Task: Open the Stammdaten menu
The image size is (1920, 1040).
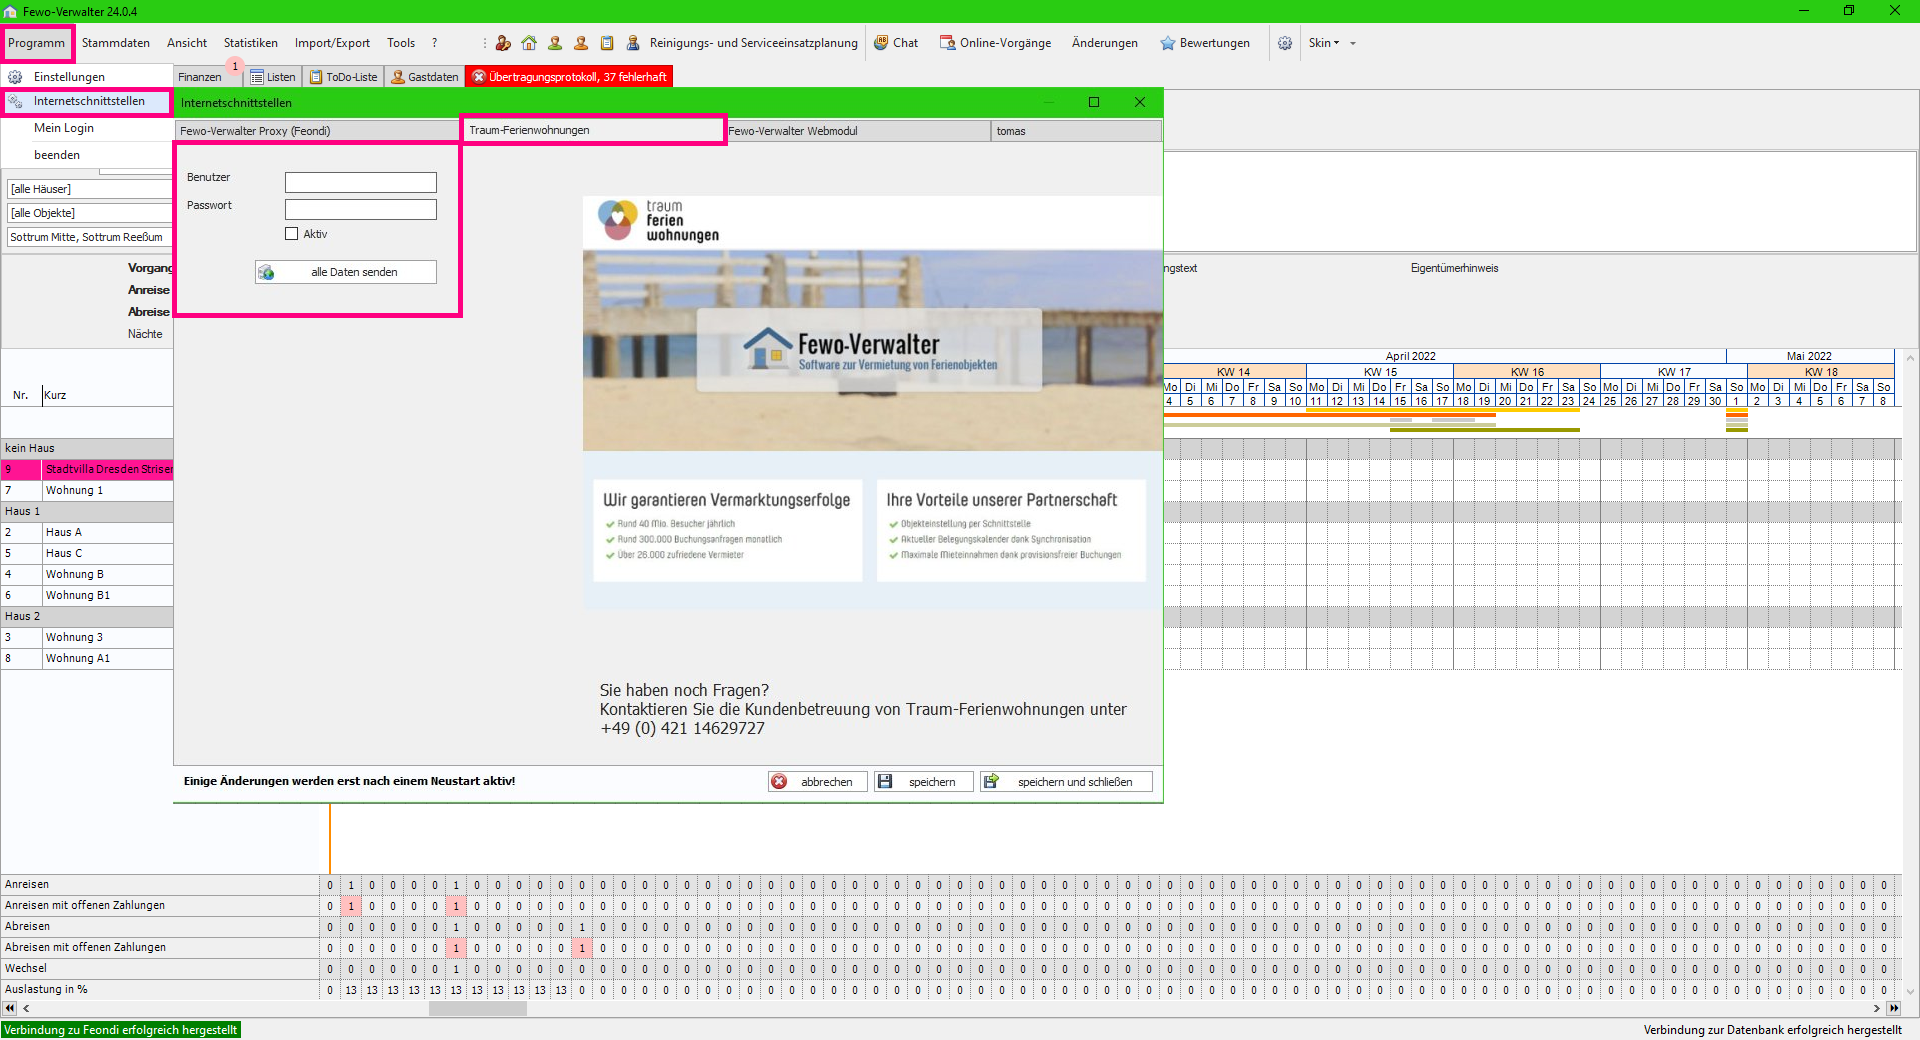Action: click(x=116, y=43)
